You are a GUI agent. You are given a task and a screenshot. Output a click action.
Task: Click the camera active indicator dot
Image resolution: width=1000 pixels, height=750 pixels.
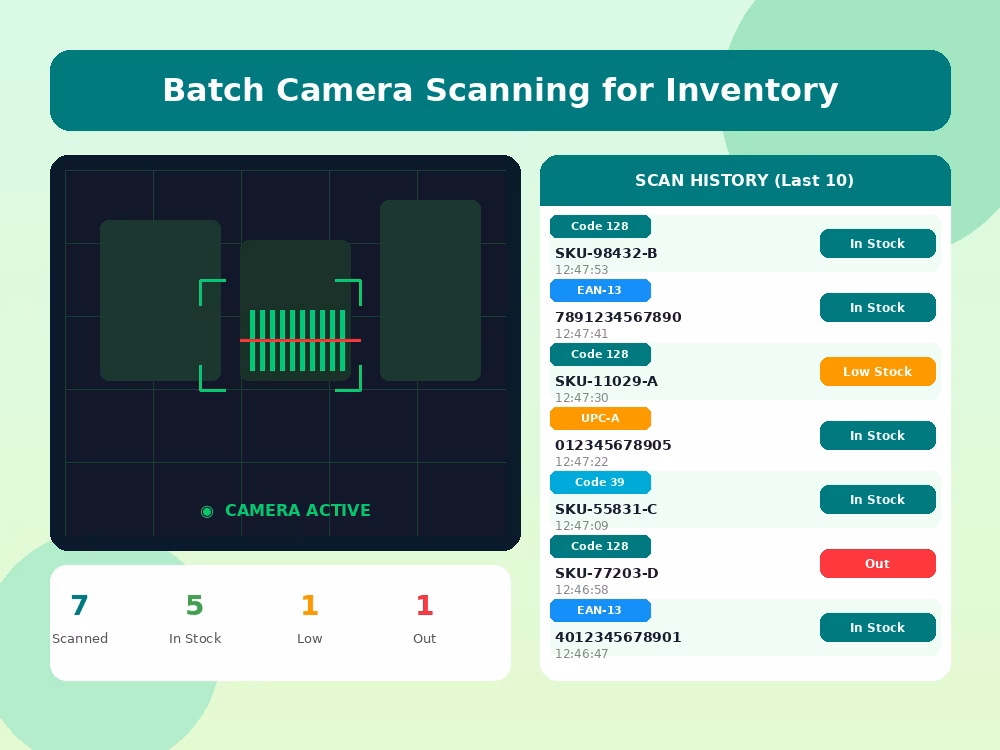(x=207, y=511)
